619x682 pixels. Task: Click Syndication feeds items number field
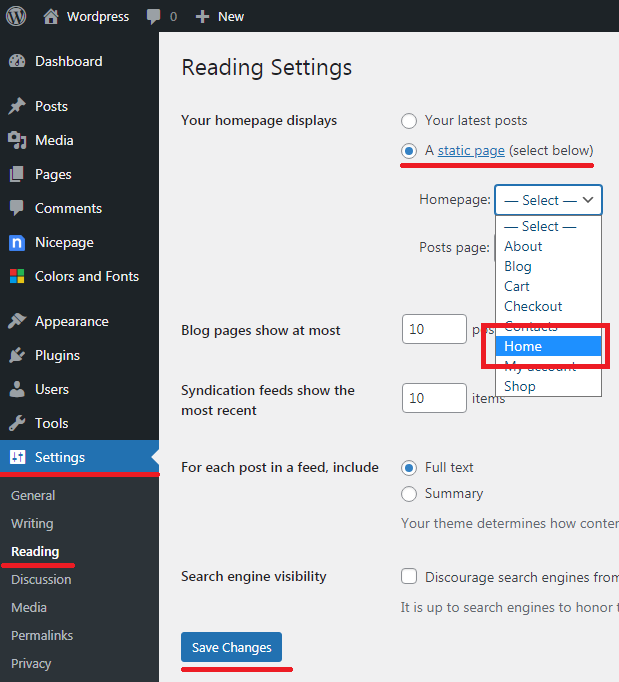[434, 398]
